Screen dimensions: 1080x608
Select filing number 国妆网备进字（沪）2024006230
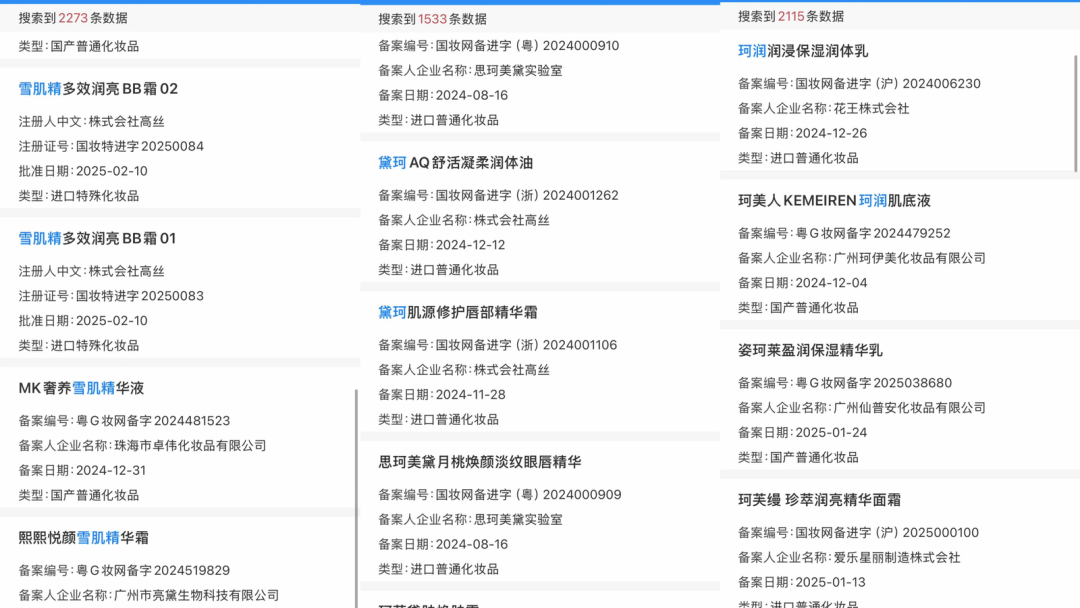click(888, 83)
